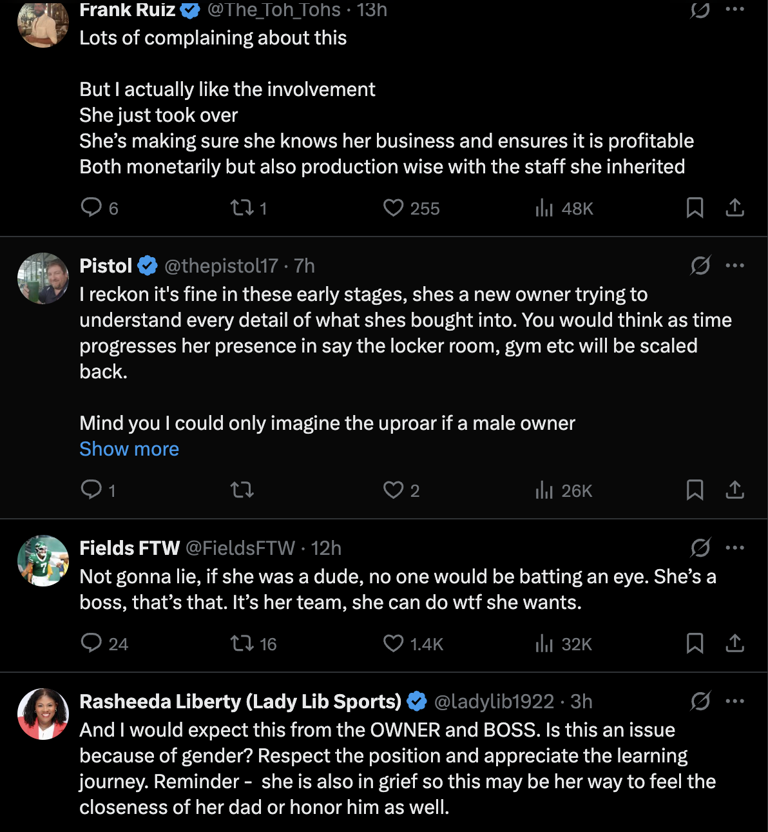Open Frank Ruiz's profile name
768x832 pixels.
click(x=123, y=10)
